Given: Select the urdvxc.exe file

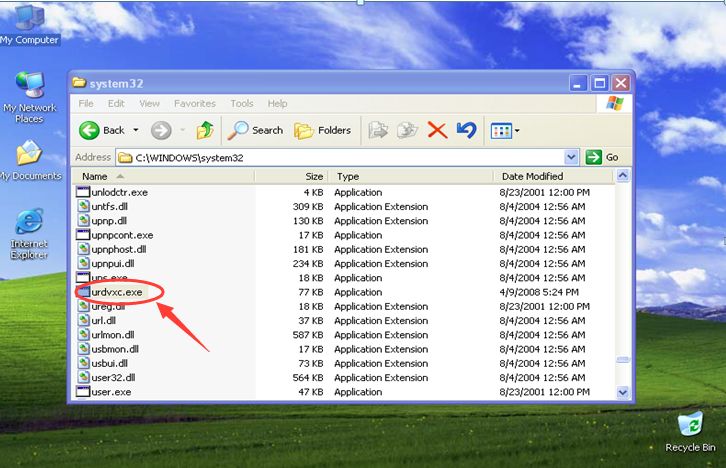Looking at the screenshot, I should (117, 292).
